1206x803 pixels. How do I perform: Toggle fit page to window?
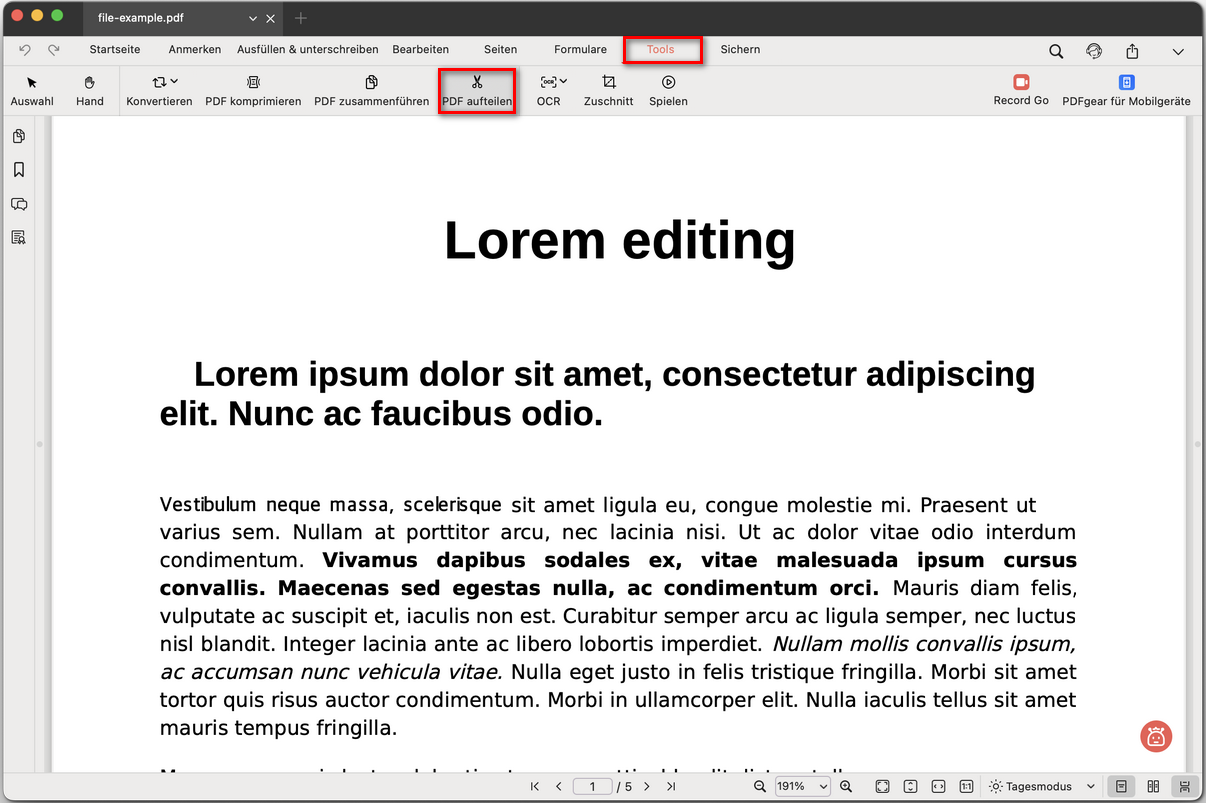[x=882, y=786]
